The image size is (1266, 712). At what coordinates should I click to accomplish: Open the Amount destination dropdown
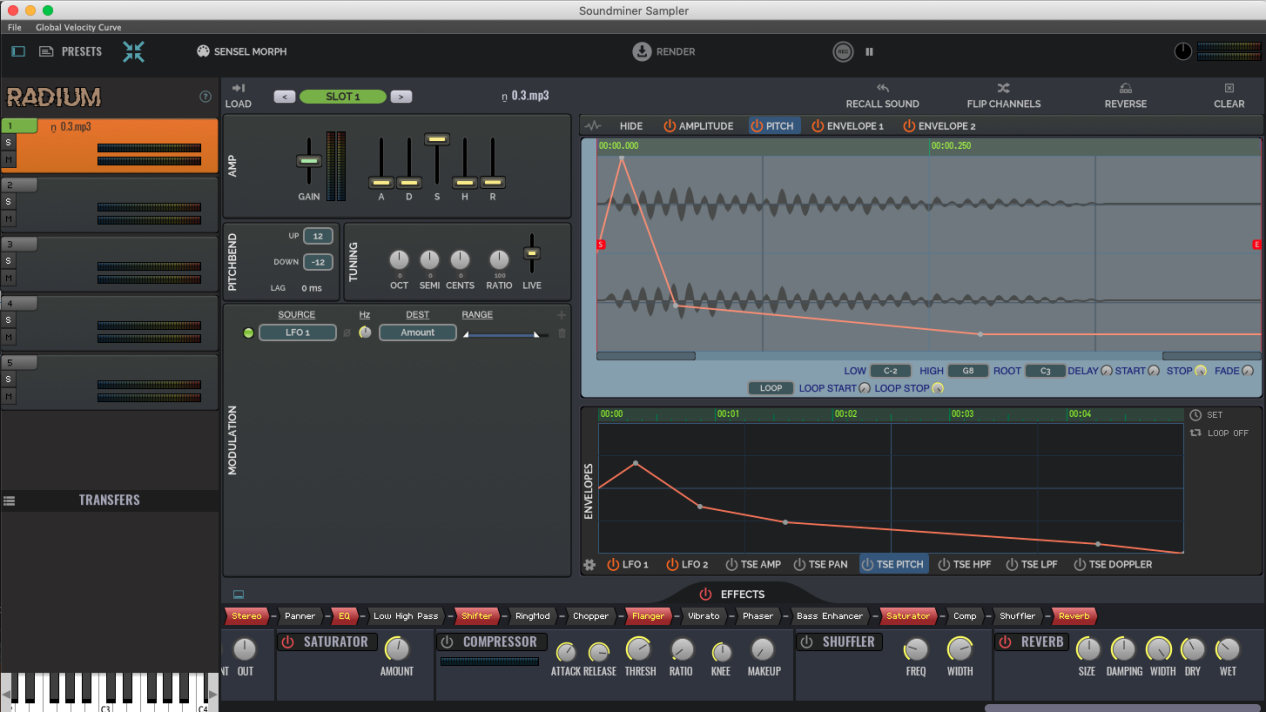417,333
